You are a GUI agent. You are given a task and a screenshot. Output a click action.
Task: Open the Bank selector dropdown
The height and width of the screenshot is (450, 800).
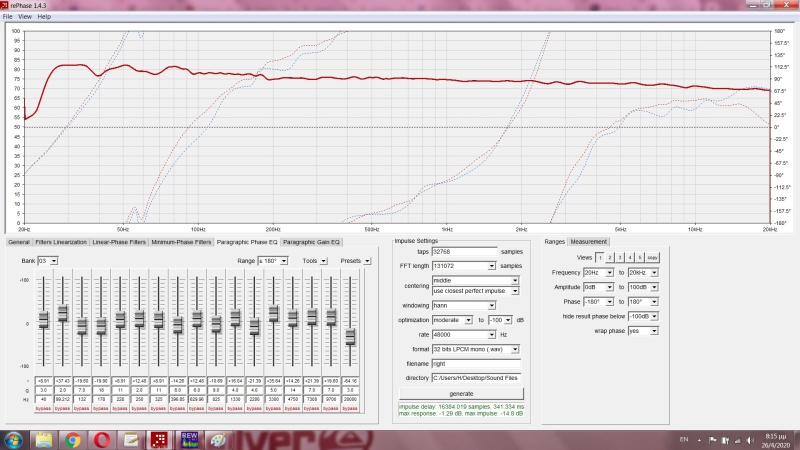(53, 260)
